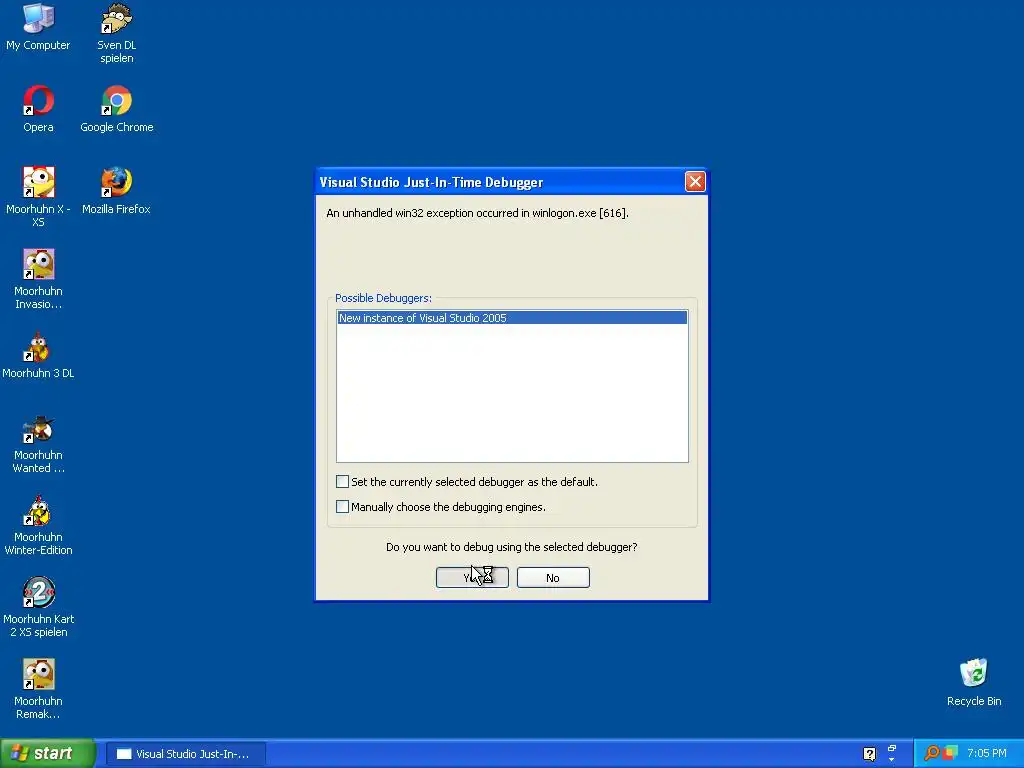Click No to decline debugging
This screenshot has height=768, width=1024.
coord(553,577)
